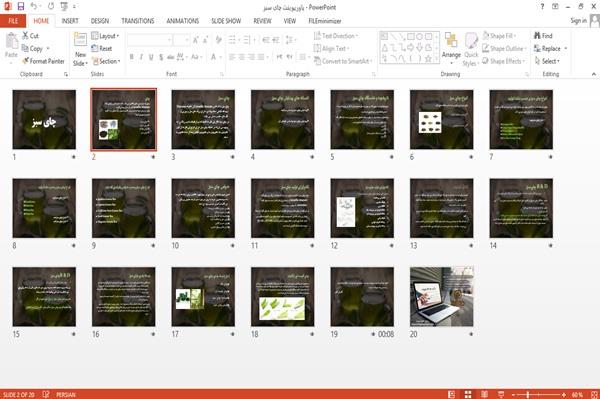
Task: Open Quick Styles gallery
Action: click(471, 50)
